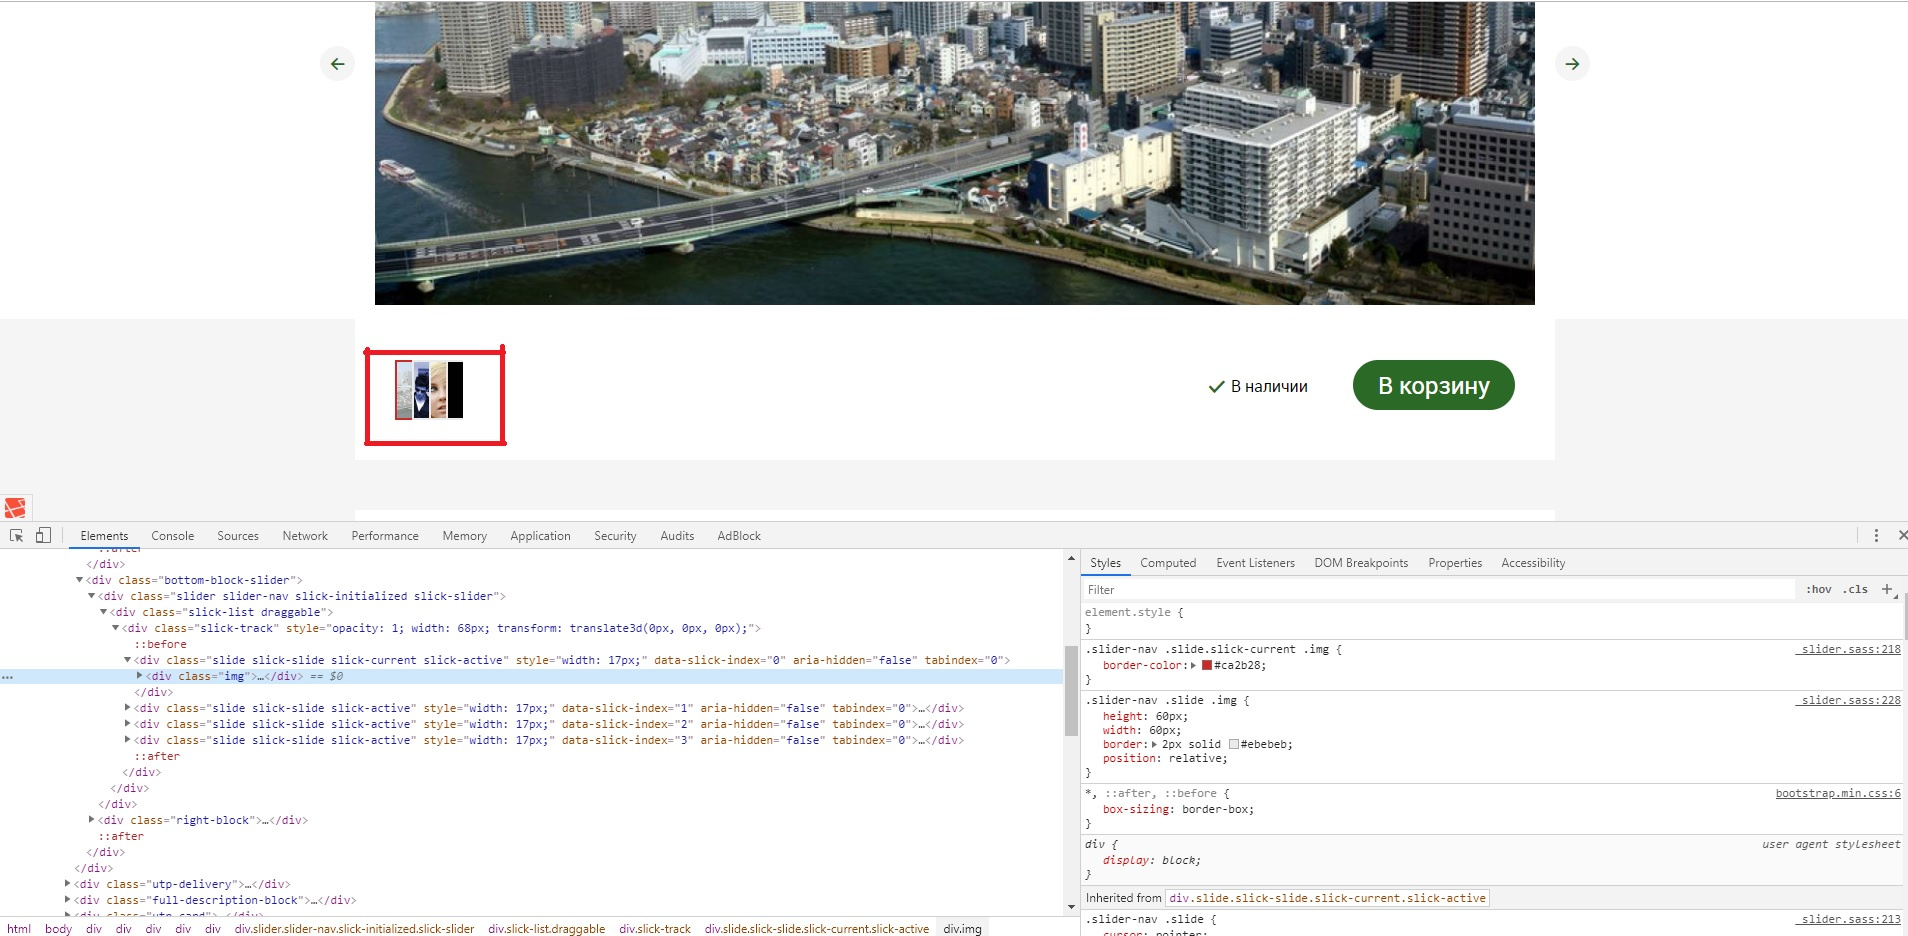Viewport: 1908px width, 936px height.
Task: Toggle .cls class editor
Action: point(1857,590)
